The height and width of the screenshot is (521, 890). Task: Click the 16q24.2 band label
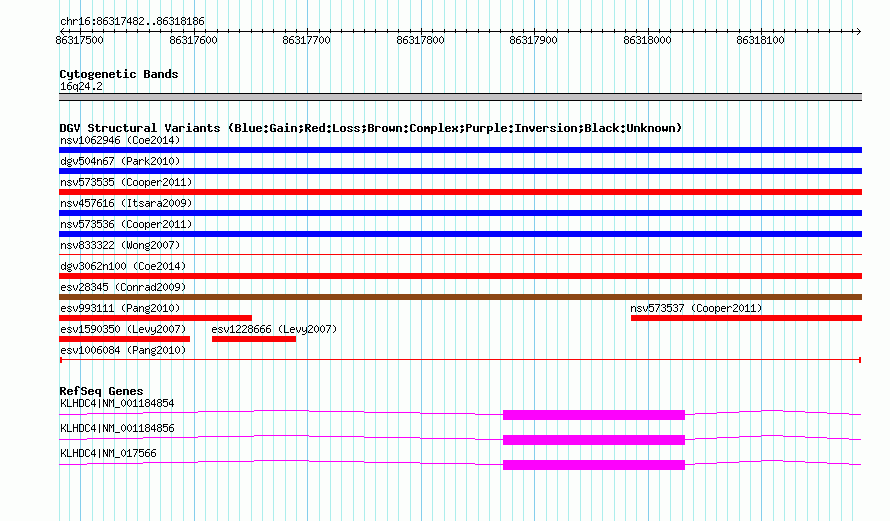[81, 86]
